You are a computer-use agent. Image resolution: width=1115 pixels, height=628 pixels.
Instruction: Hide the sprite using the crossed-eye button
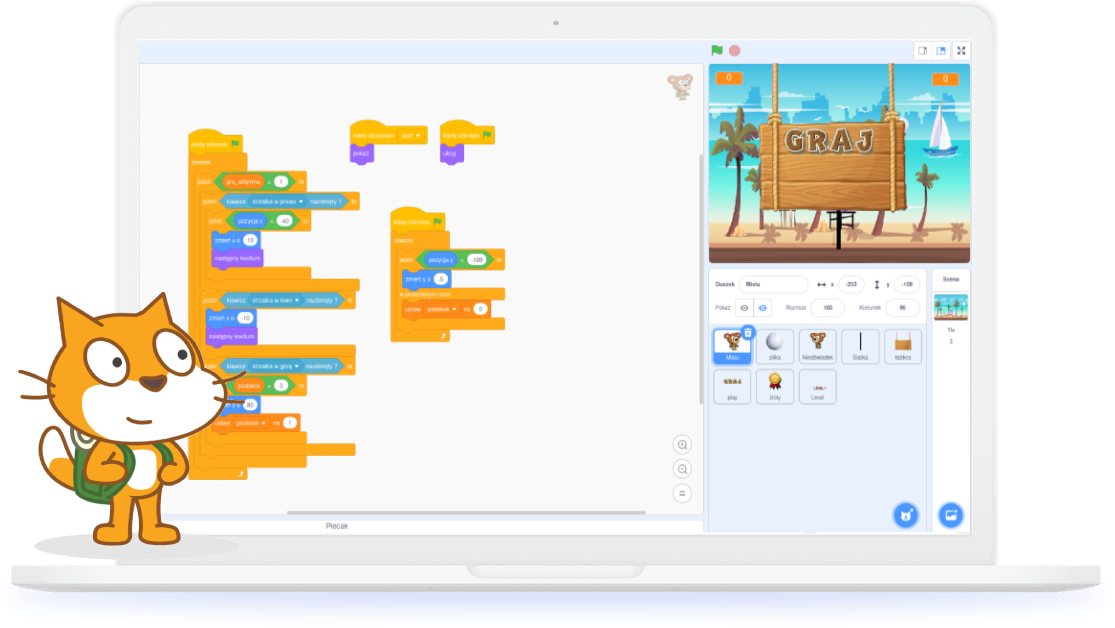click(762, 308)
